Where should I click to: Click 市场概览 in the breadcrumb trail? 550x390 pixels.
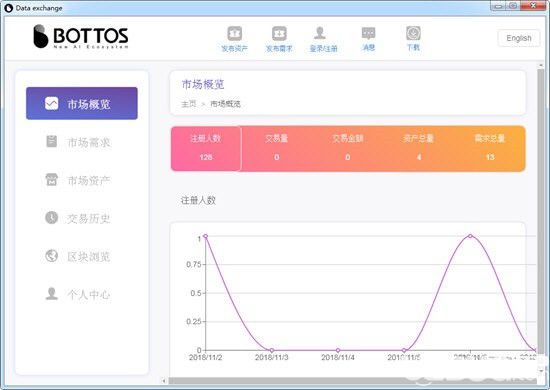(x=225, y=104)
